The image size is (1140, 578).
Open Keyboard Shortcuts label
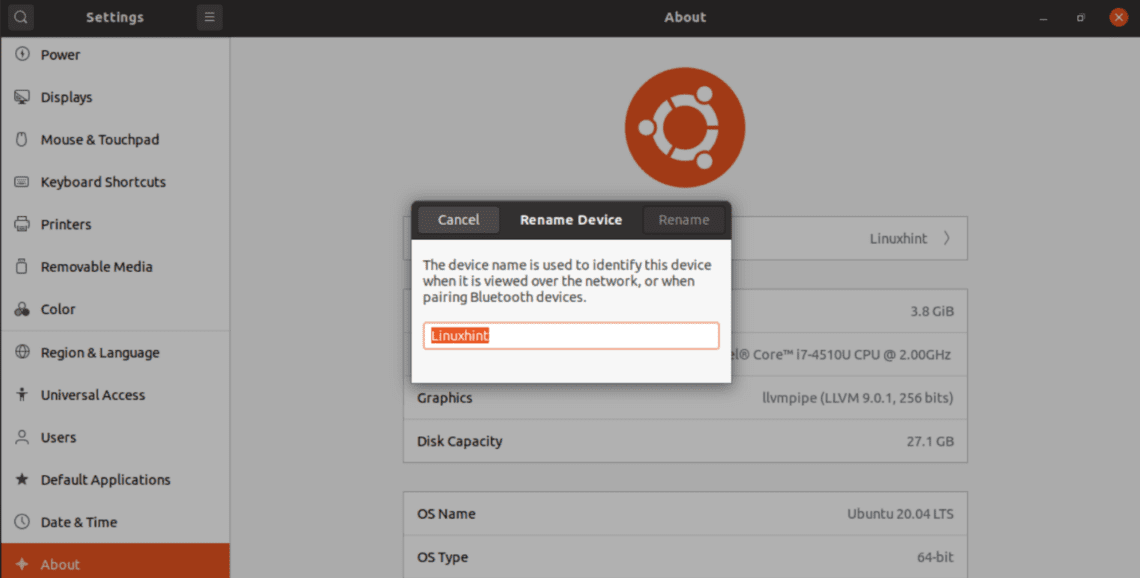(103, 182)
